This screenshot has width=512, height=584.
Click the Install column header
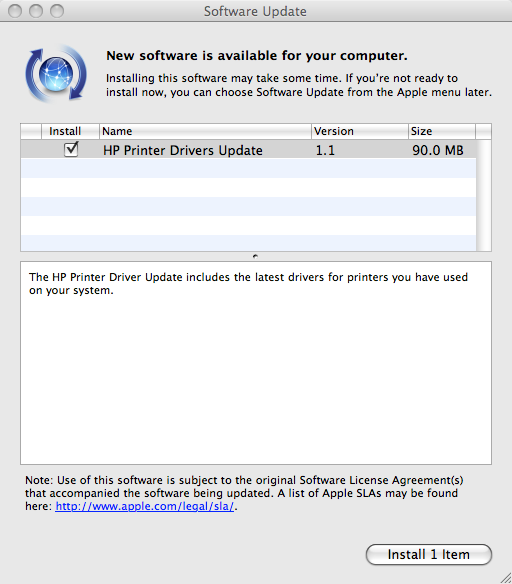70,131
